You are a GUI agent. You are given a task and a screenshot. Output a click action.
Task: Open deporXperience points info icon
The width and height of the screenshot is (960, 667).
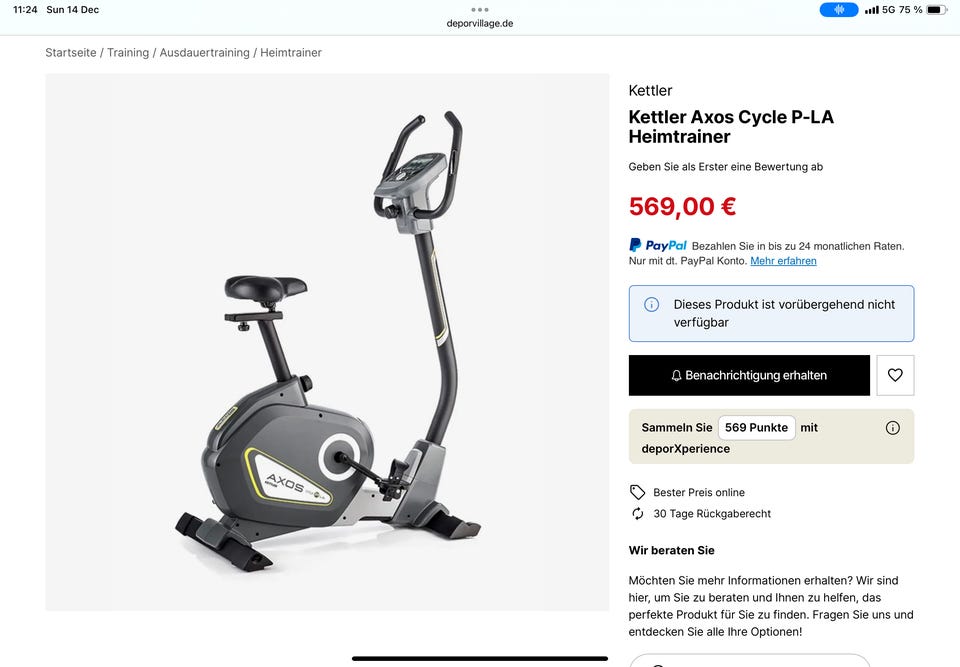click(x=892, y=428)
